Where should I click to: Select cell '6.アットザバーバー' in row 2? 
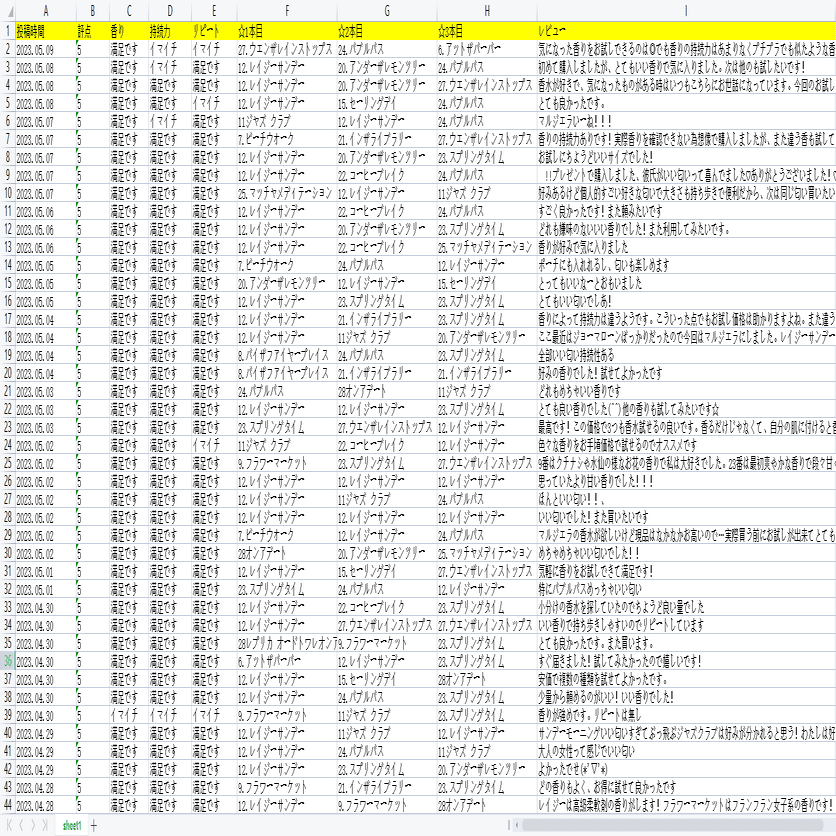[487, 50]
